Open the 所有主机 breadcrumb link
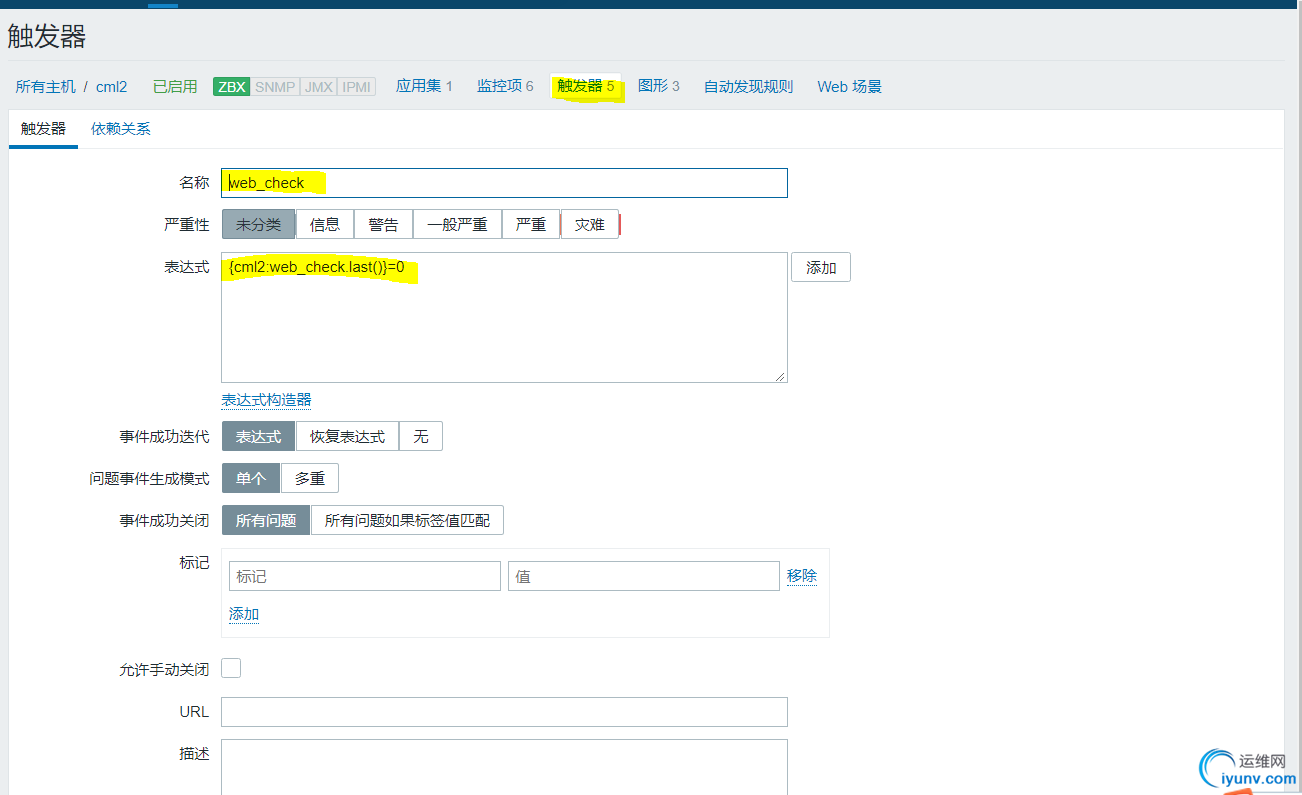The height and width of the screenshot is (795, 1302). [x=46, y=87]
